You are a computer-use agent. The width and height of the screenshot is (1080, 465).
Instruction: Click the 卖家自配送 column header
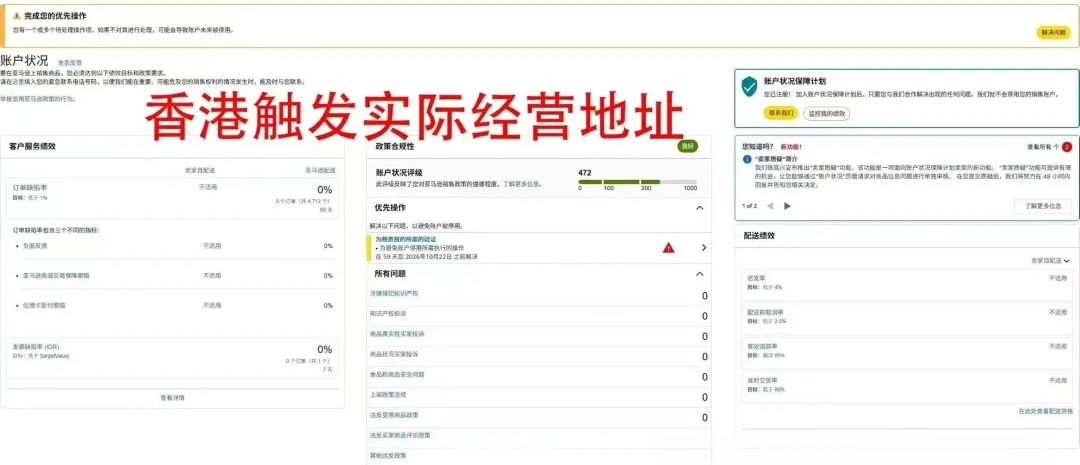point(199,170)
